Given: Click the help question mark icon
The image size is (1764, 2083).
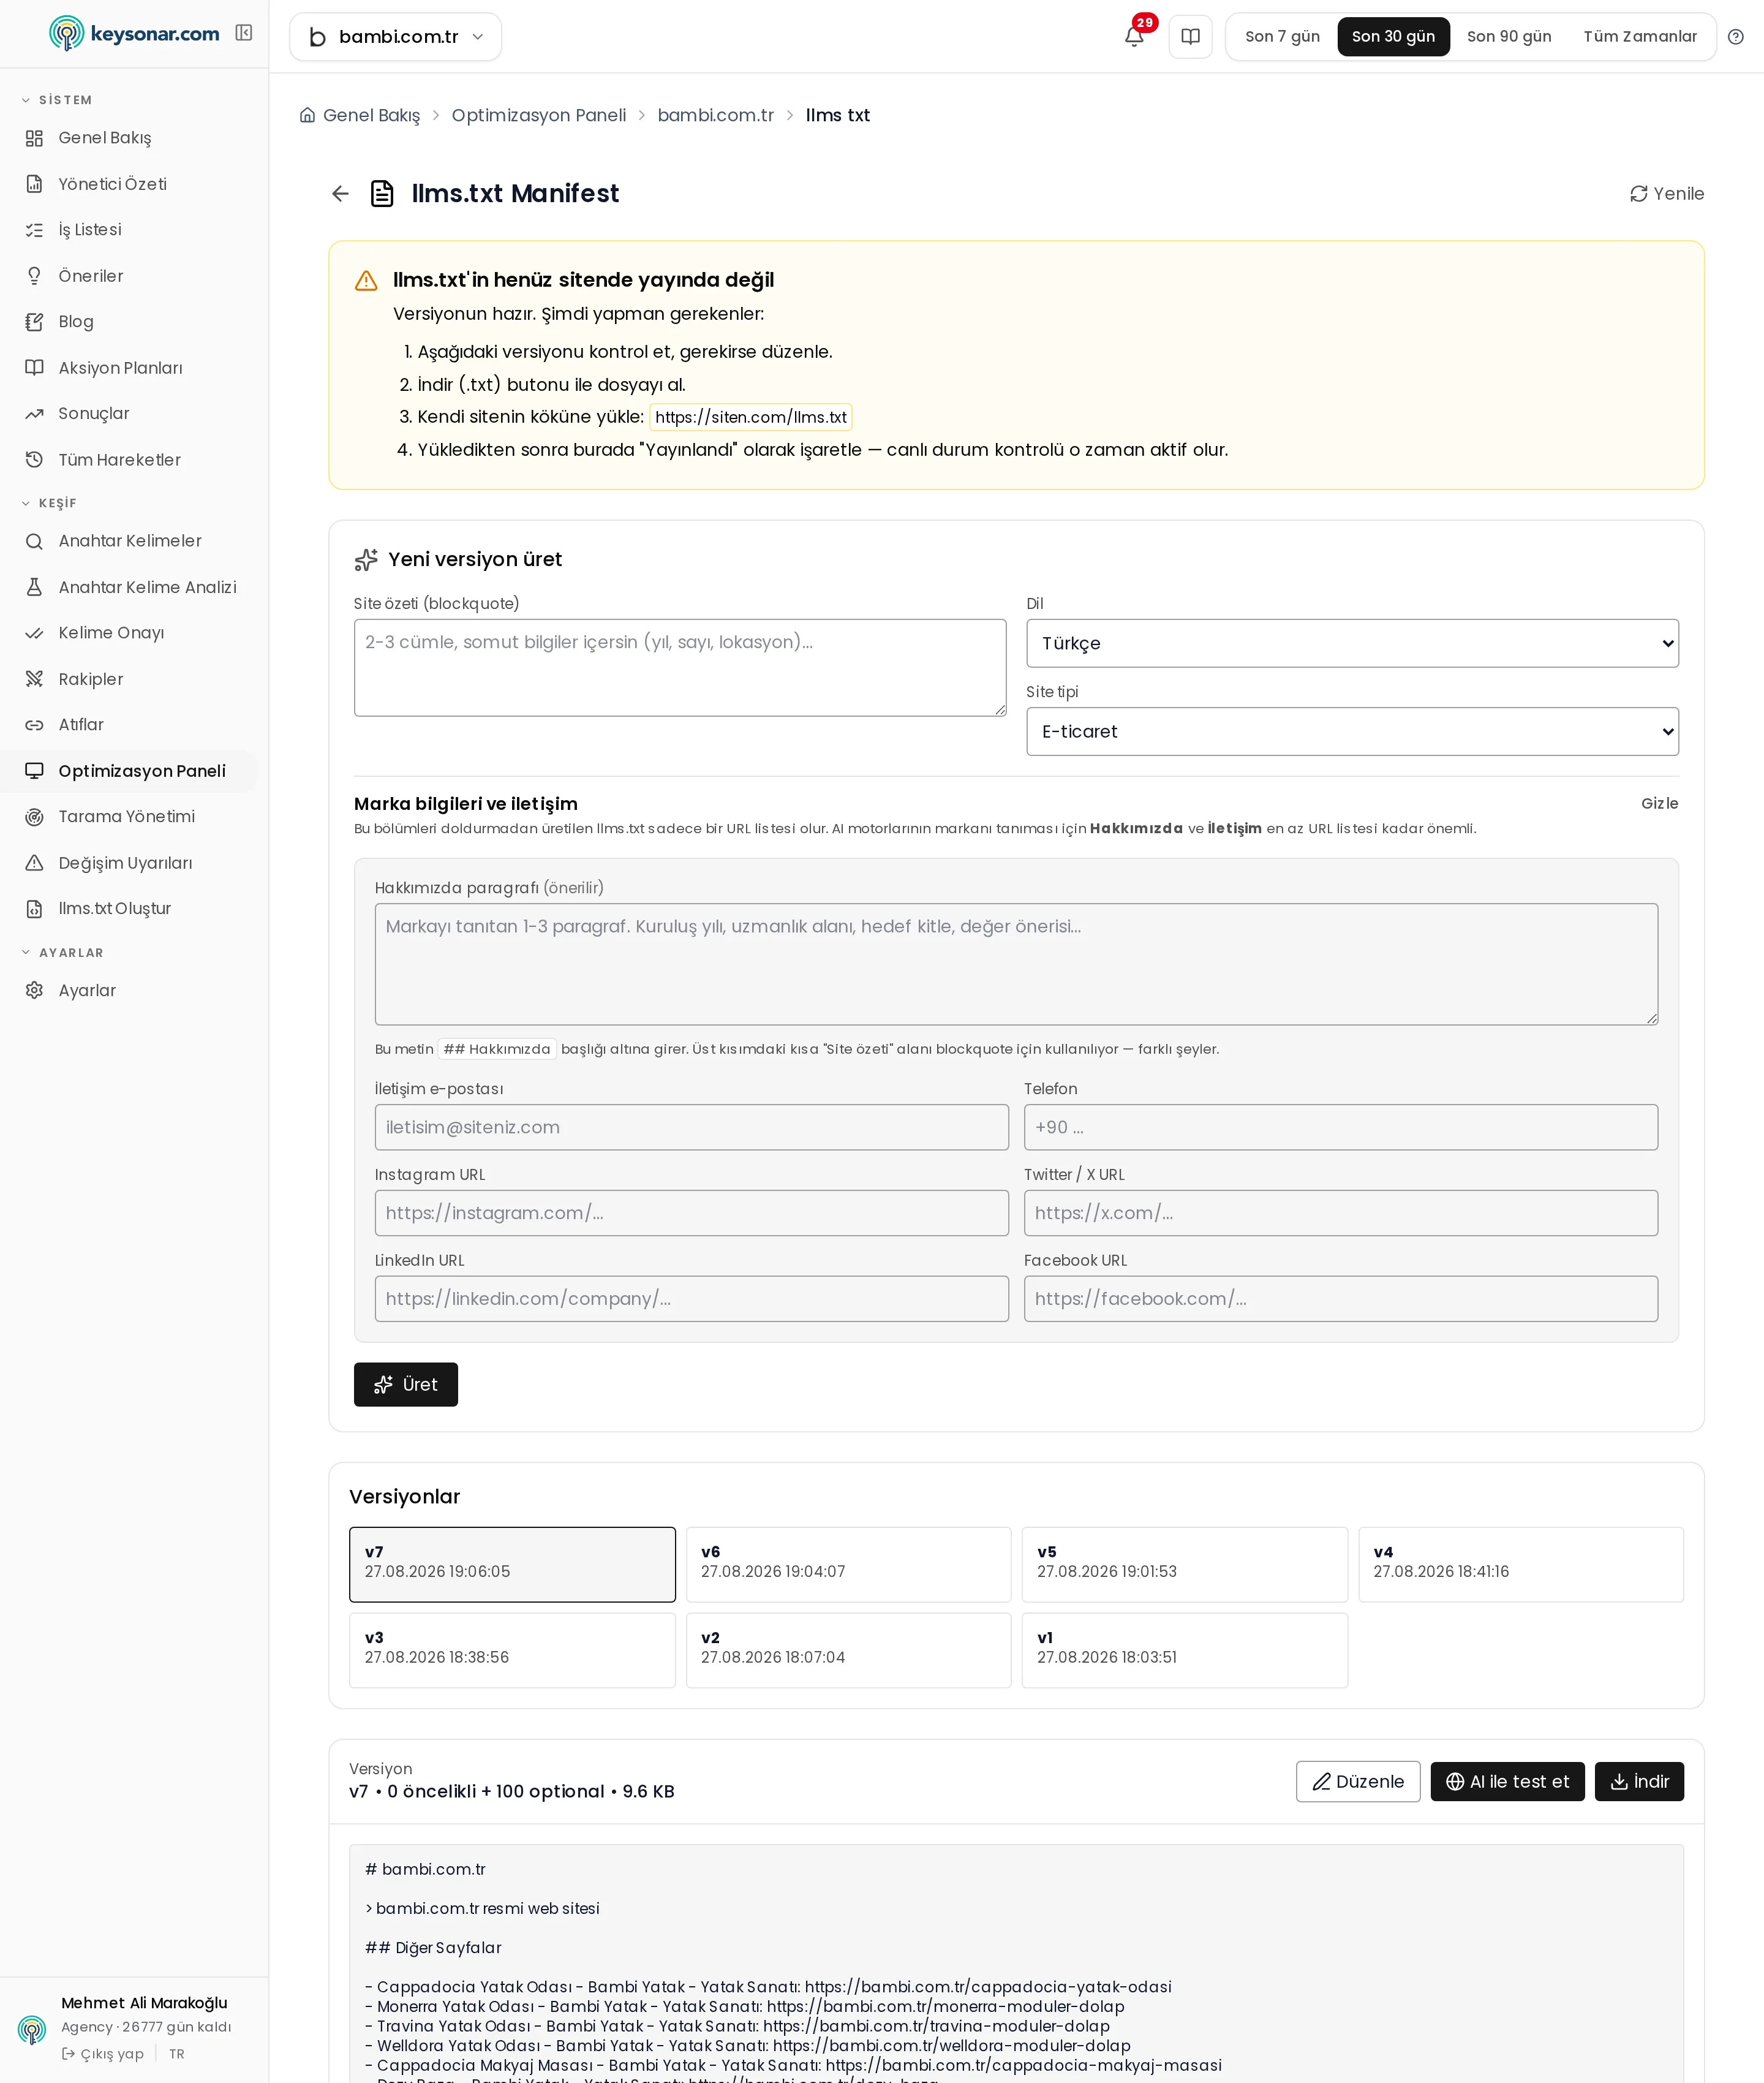Looking at the screenshot, I should click(1736, 37).
